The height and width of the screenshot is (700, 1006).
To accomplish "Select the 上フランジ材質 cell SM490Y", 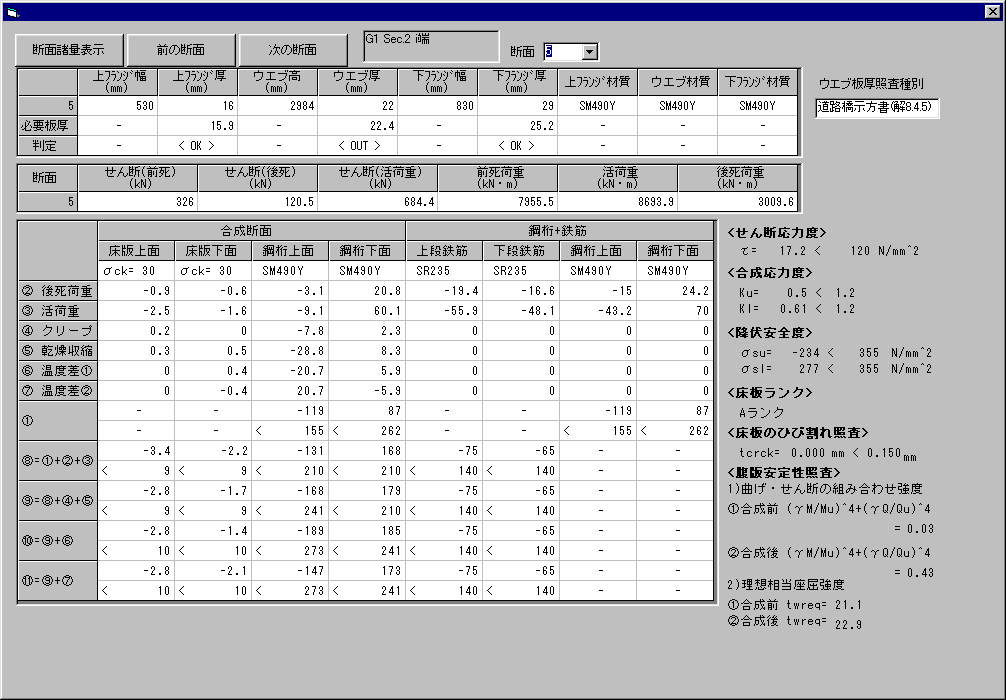I will tap(598, 106).
